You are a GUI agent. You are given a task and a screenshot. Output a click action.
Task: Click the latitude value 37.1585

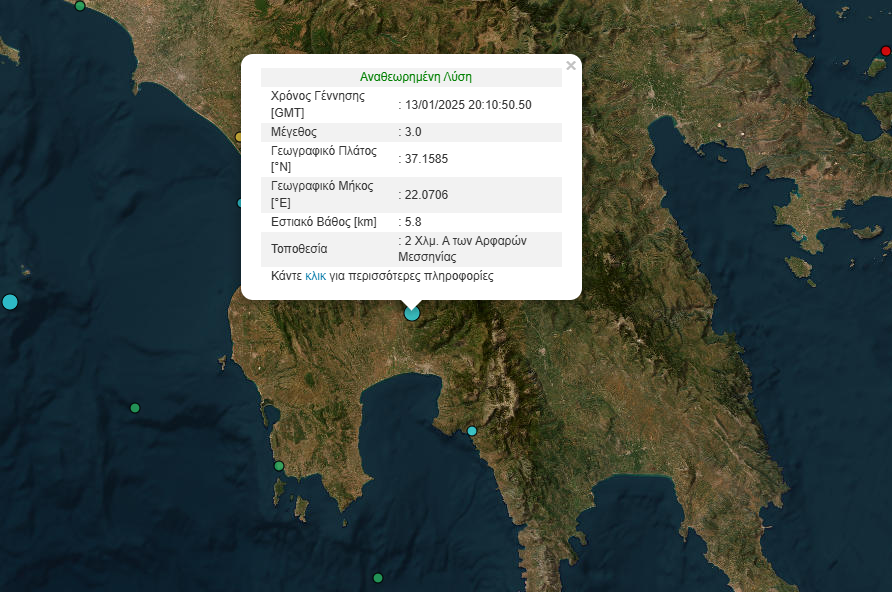click(x=426, y=159)
